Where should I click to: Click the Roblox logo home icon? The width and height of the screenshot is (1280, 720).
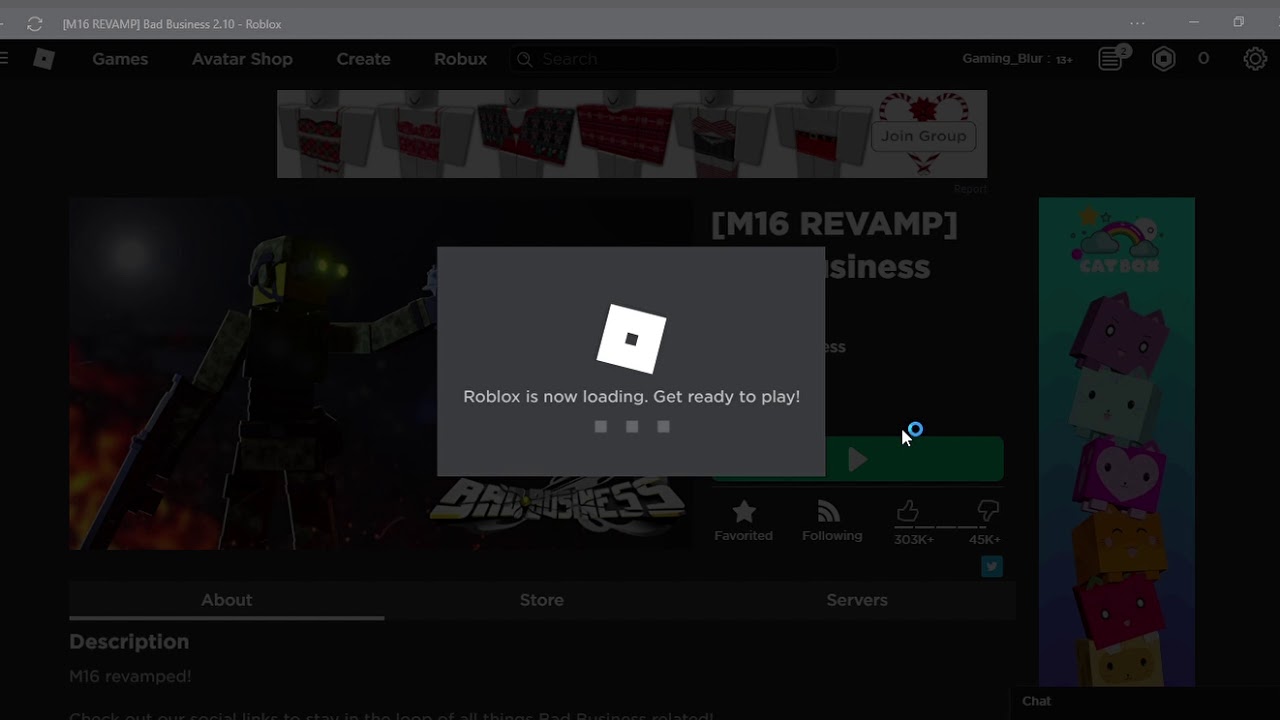pos(43,59)
